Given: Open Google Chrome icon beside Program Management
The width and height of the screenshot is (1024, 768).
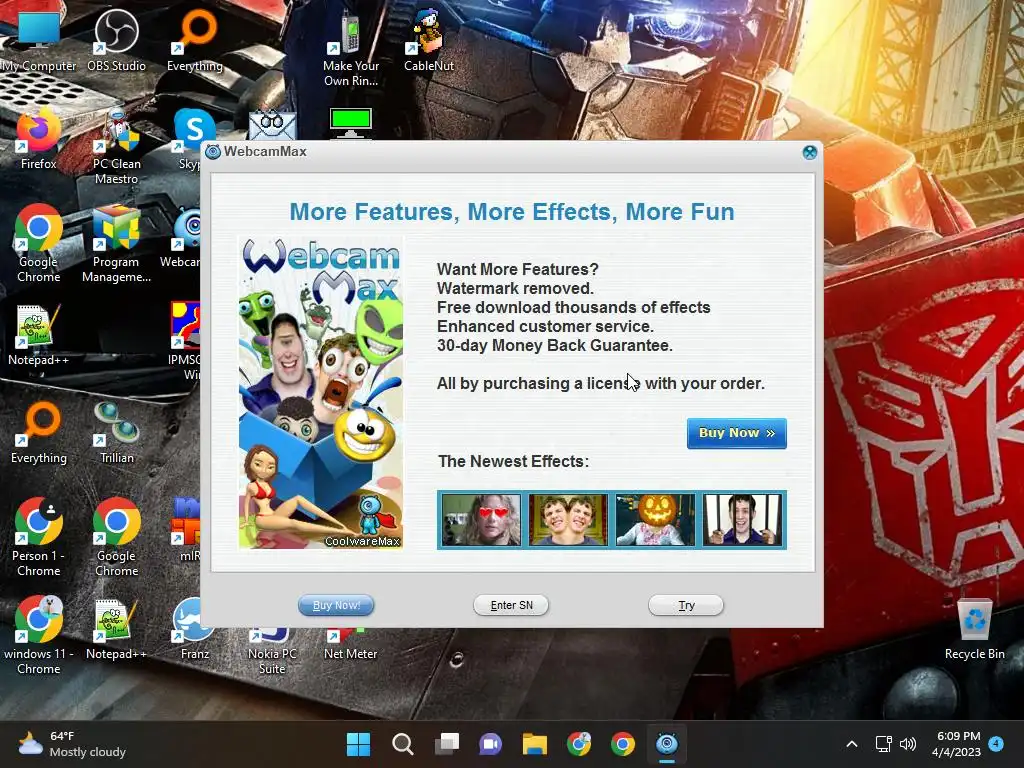Looking at the screenshot, I should click(39, 243).
